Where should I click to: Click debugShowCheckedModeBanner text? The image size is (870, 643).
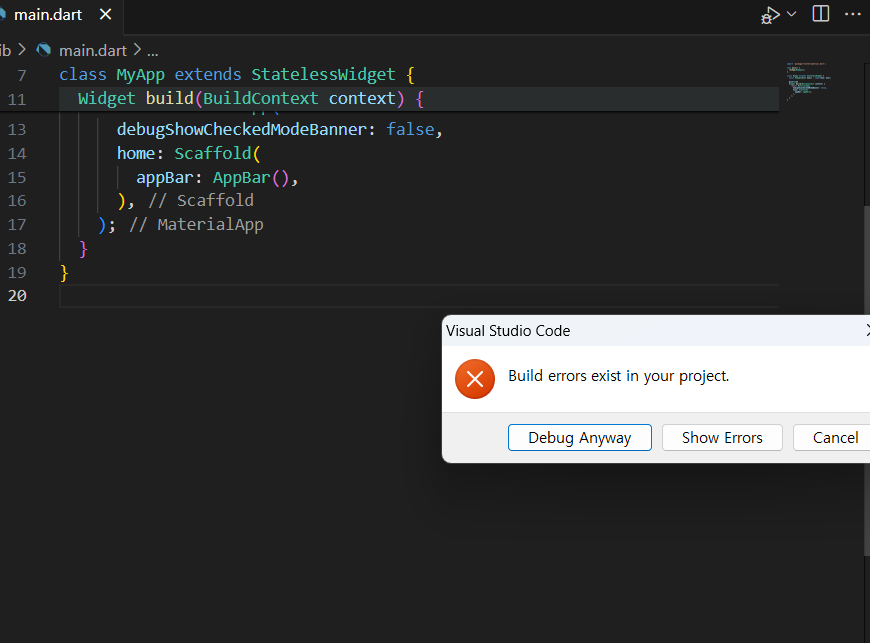click(241, 129)
